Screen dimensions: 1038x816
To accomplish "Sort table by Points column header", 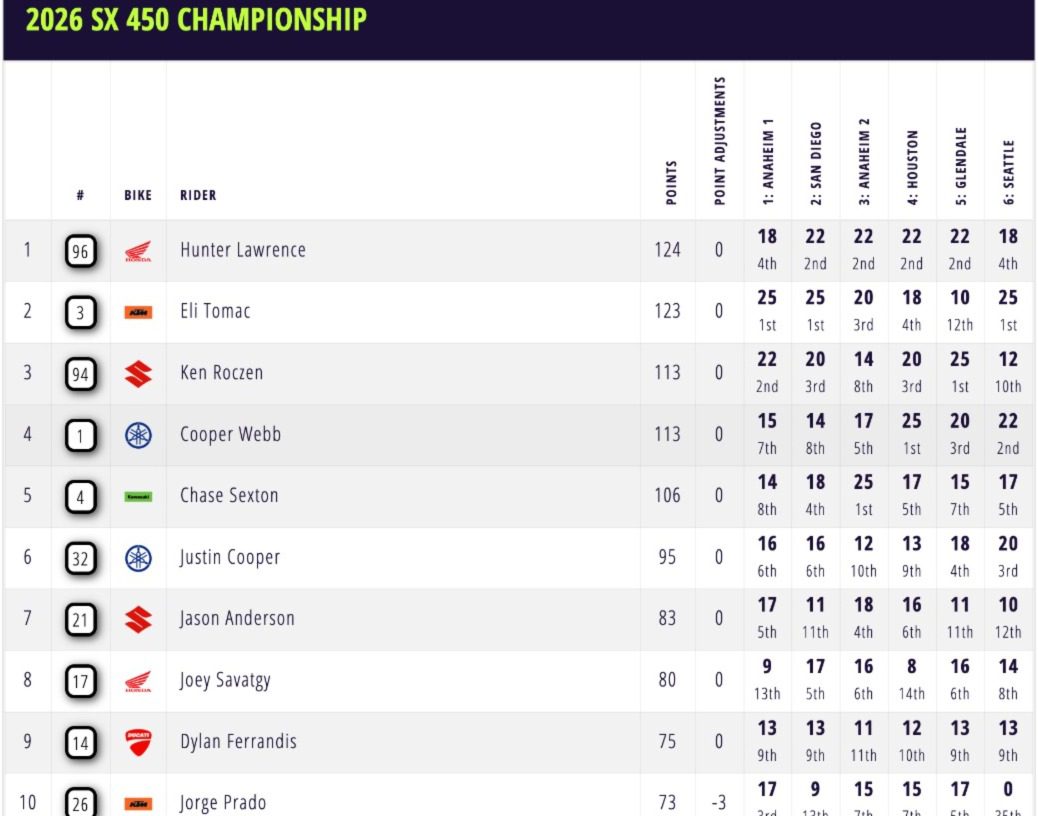I will pos(671,182).
